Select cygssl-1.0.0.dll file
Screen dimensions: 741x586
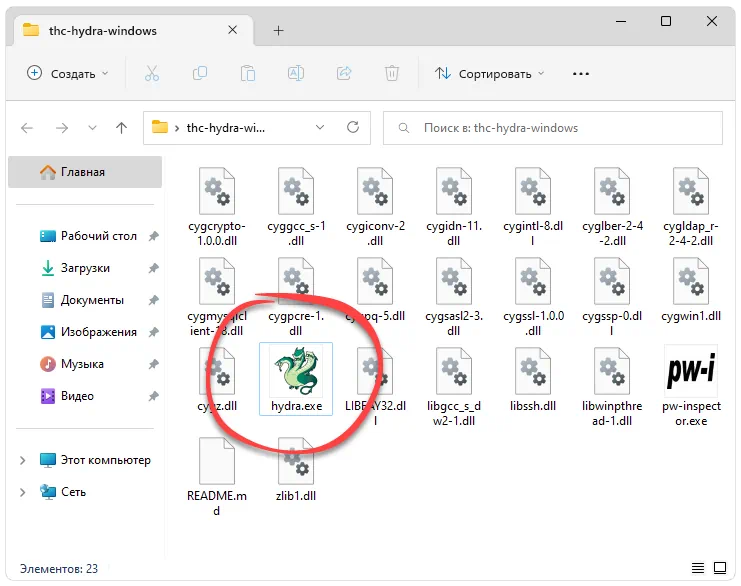tap(533, 297)
